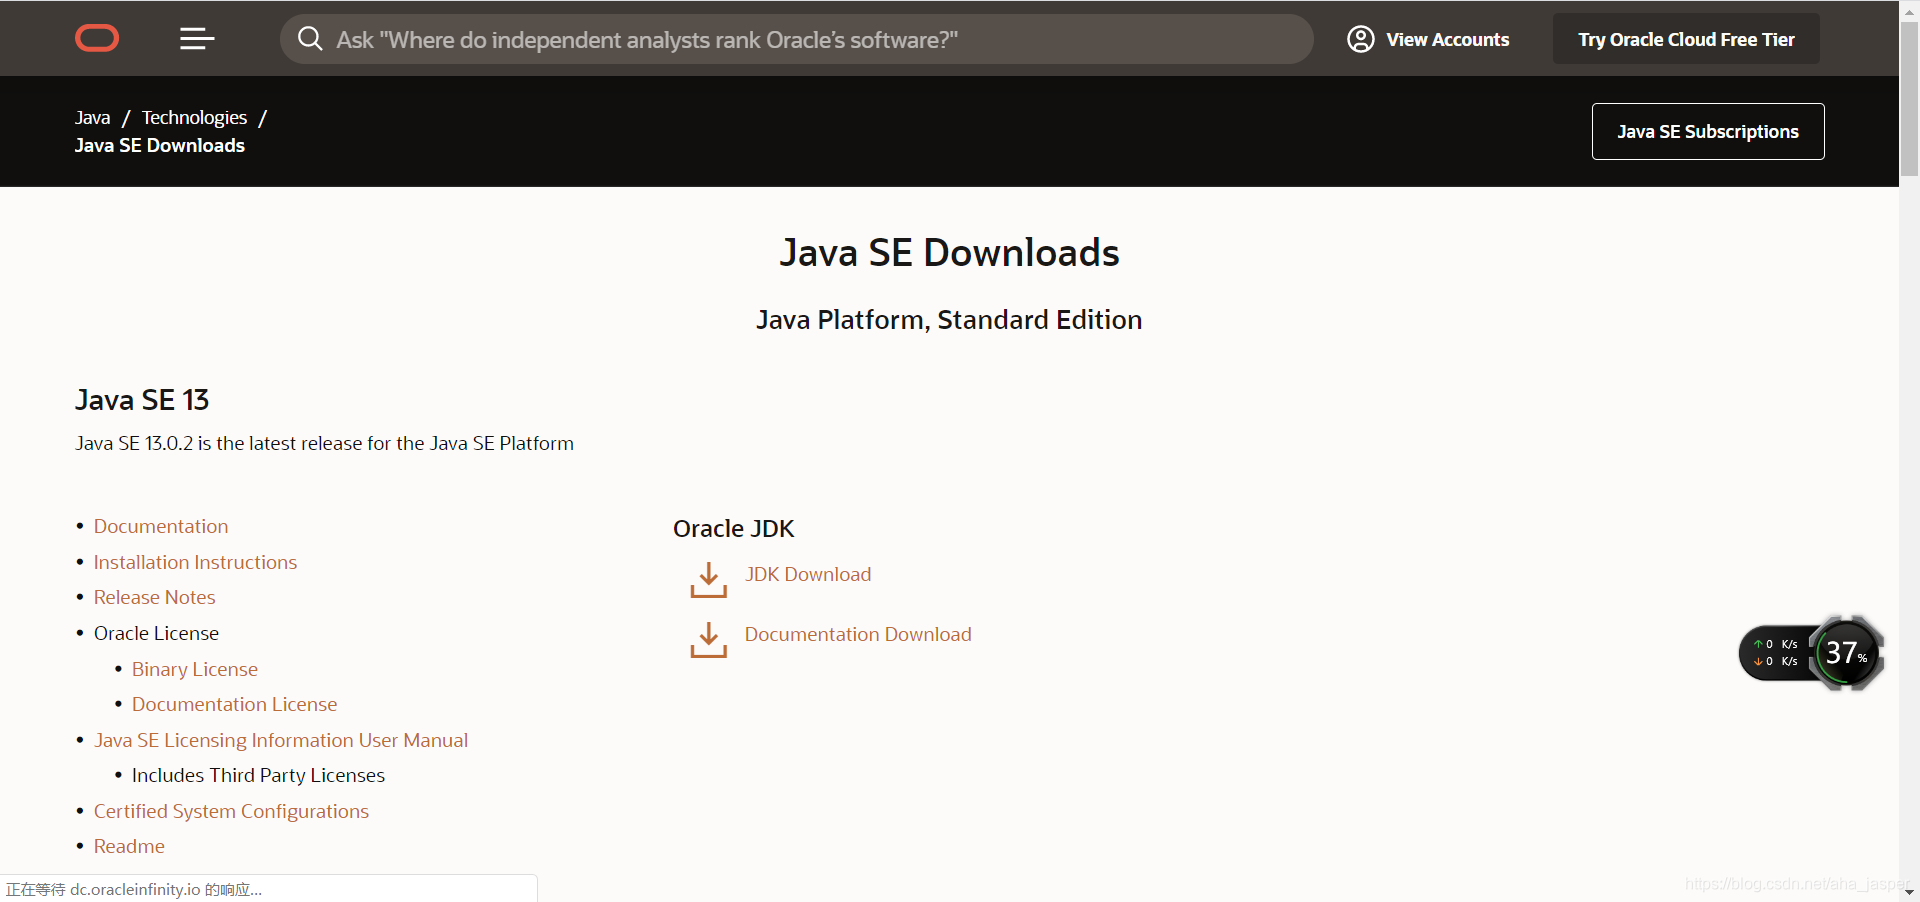This screenshot has width=1920, height=902.
Task: Open the Documentation License link
Action: (x=234, y=704)
